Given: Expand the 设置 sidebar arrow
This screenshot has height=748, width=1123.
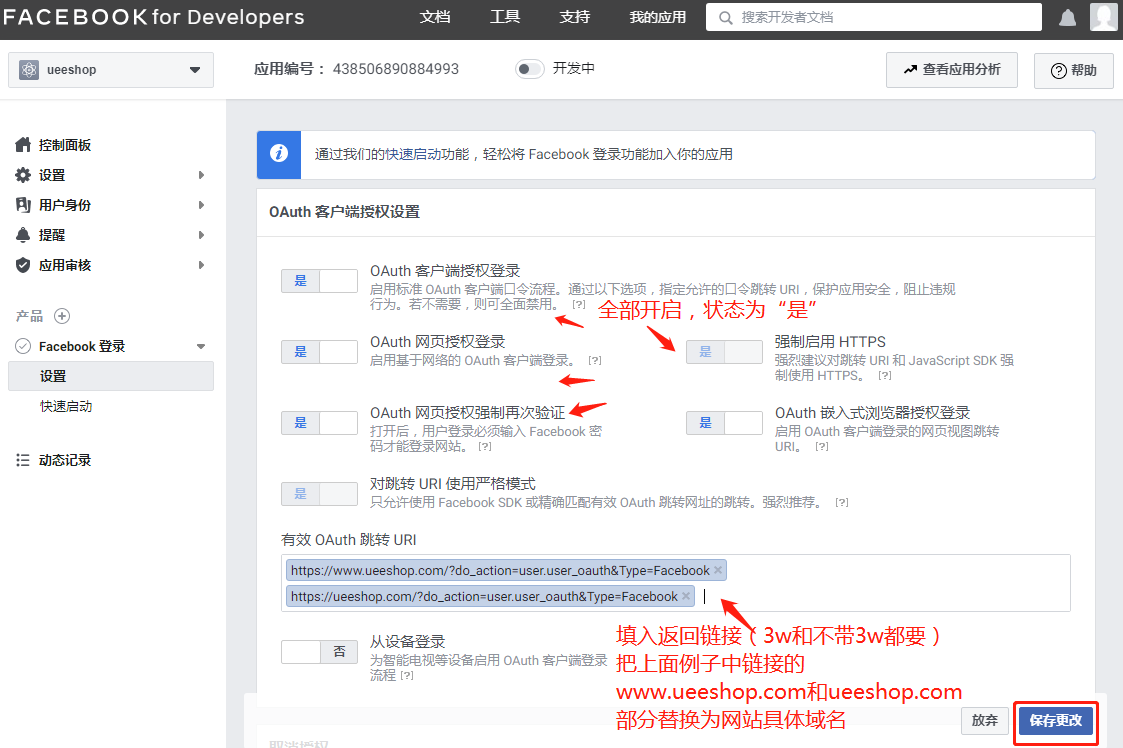Looking at the screenshot, I should [201, 175].
